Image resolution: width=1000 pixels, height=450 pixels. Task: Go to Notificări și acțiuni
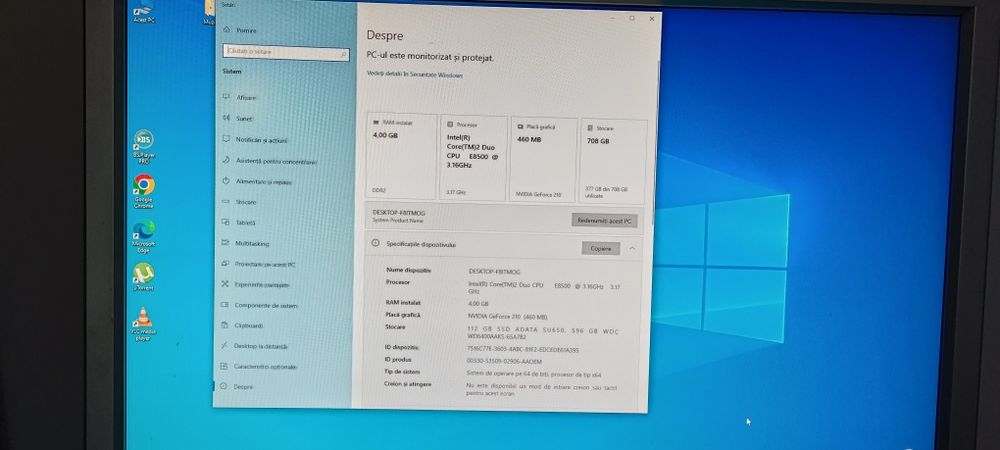tap(261, 140)
